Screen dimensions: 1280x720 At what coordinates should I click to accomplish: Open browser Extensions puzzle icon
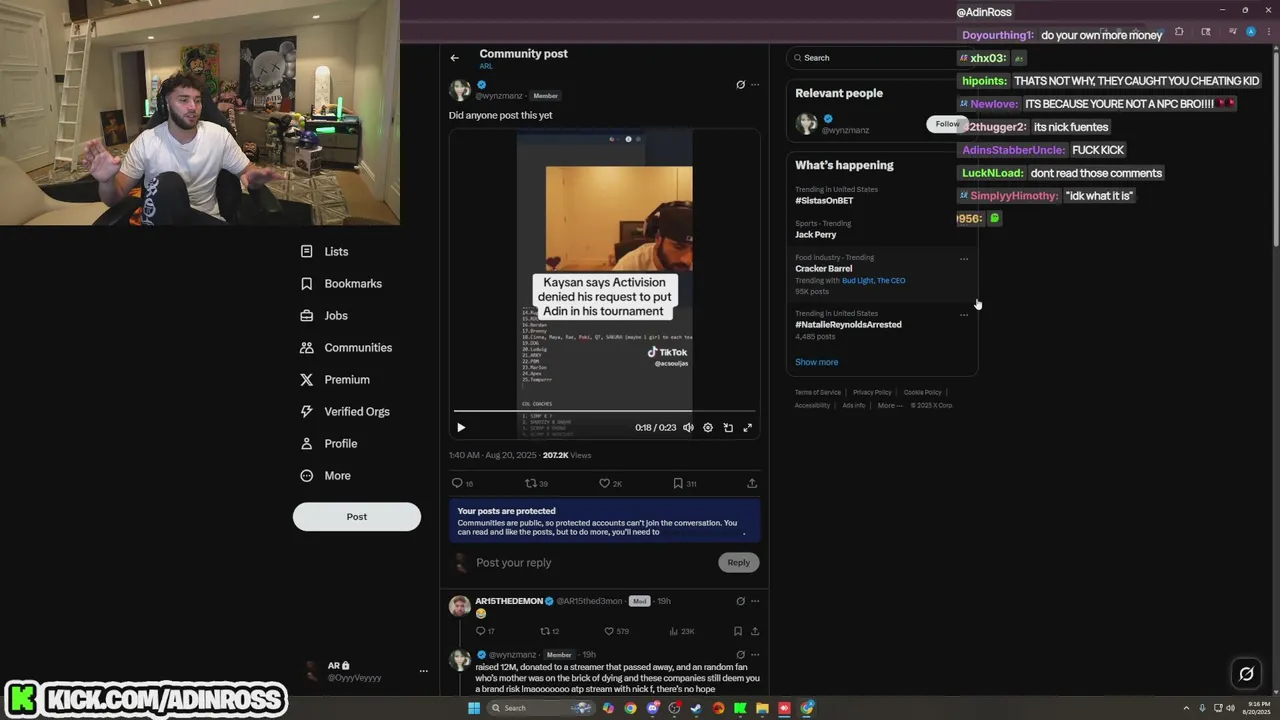click(x=1178, y=32)
